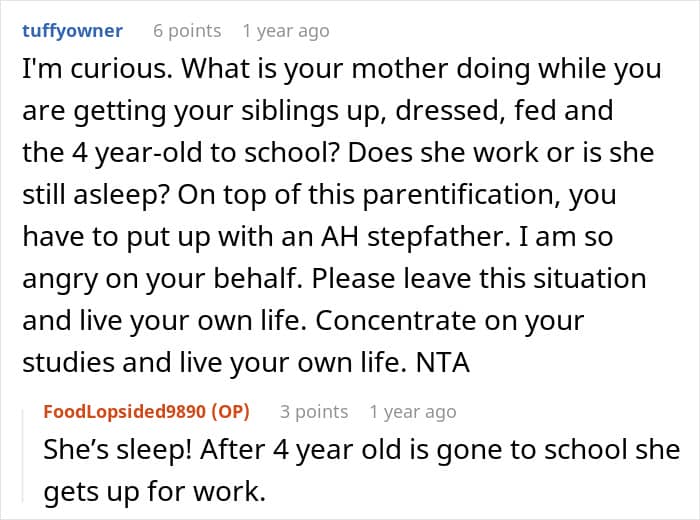This screenshot has width=700, height=520.
Task: Open the tuffyowner user profile link
Action: [72, 31]
